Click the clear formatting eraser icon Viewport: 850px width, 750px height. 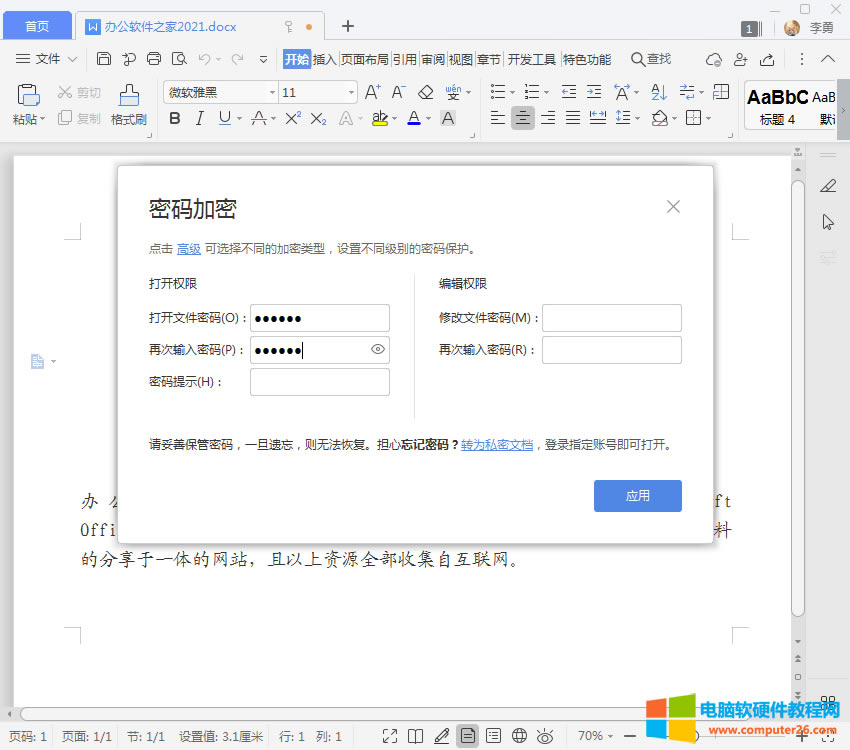click(x=425, y=93)
